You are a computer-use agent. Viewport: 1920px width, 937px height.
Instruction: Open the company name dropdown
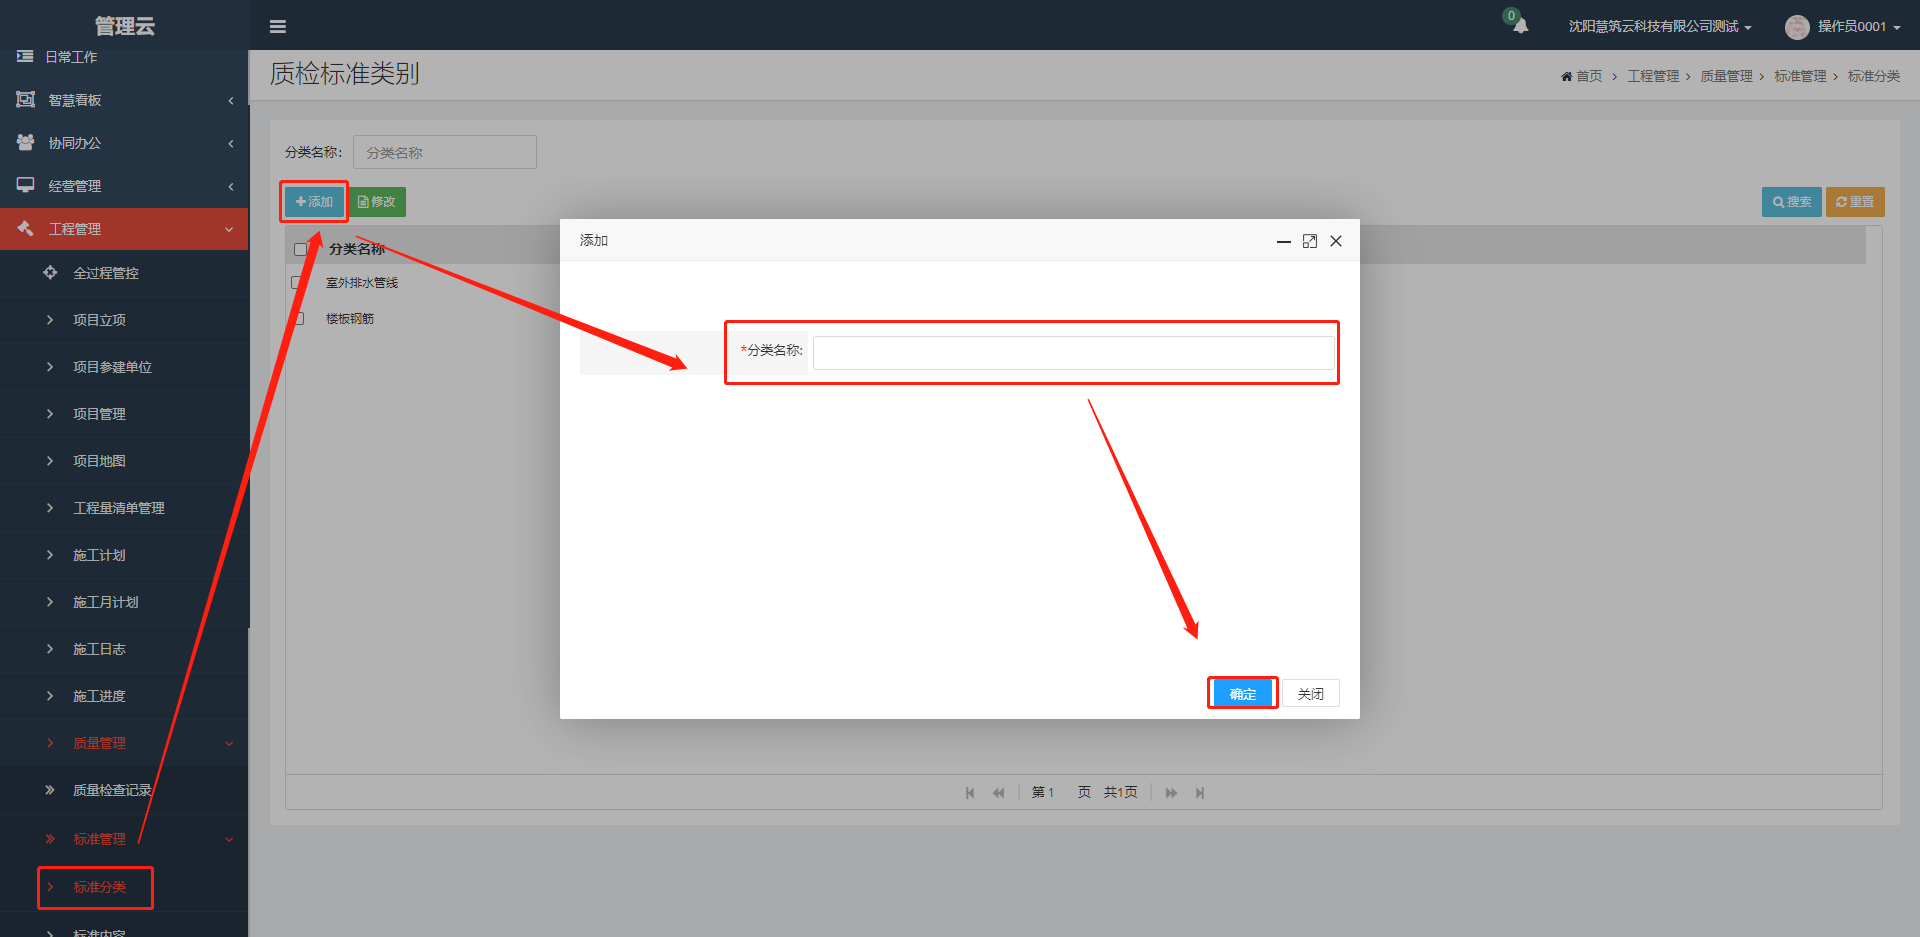[1659, 27]
